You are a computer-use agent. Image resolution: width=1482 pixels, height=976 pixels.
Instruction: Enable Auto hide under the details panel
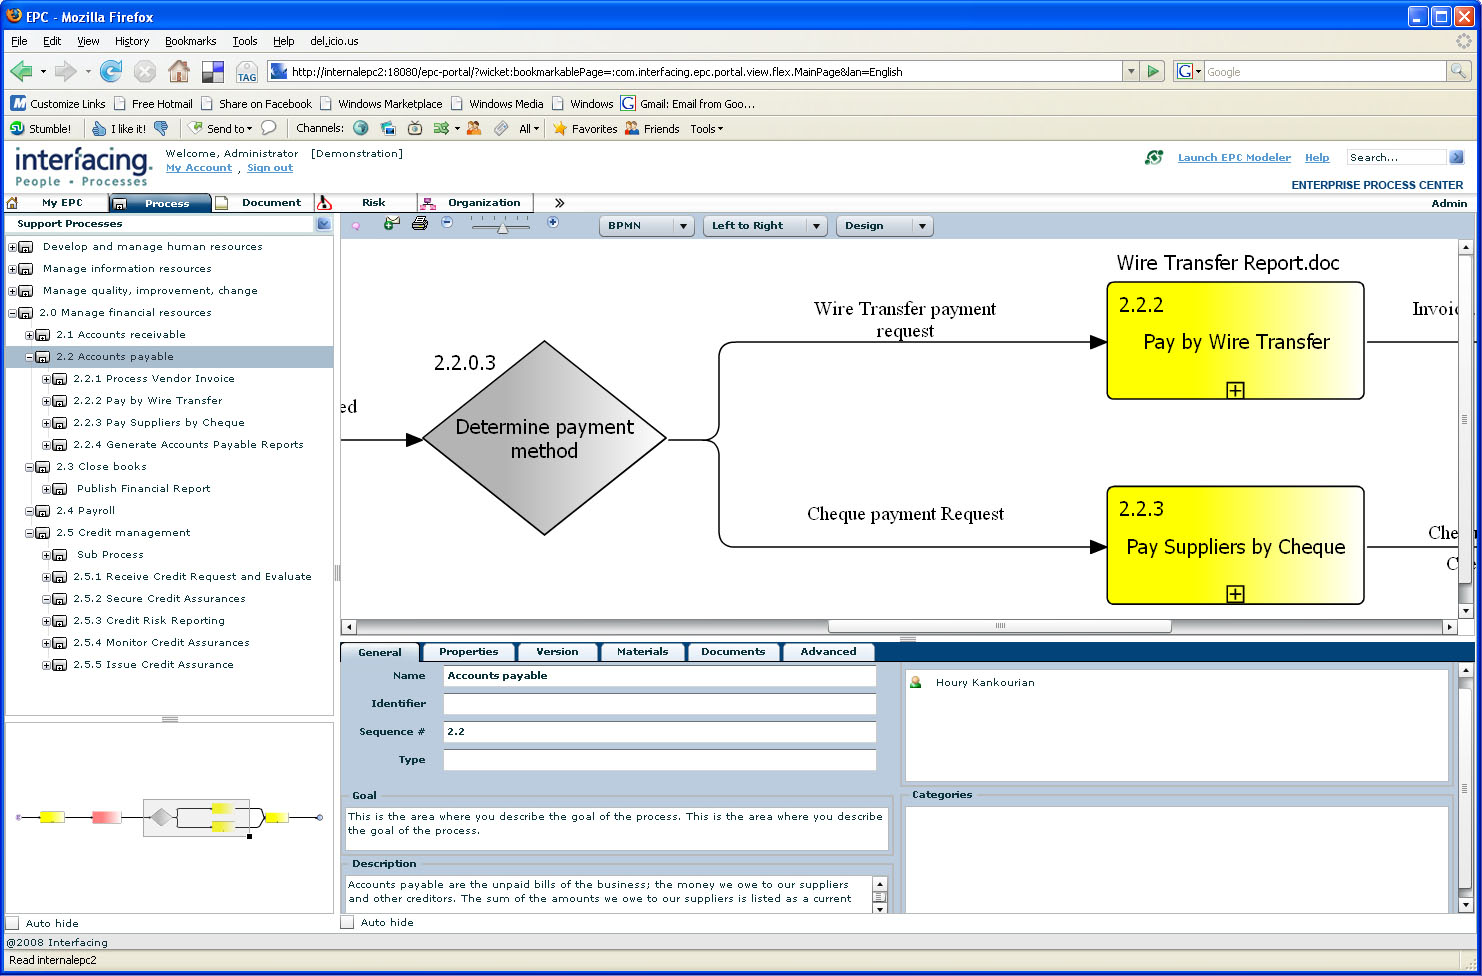click(x=348, y=922)
